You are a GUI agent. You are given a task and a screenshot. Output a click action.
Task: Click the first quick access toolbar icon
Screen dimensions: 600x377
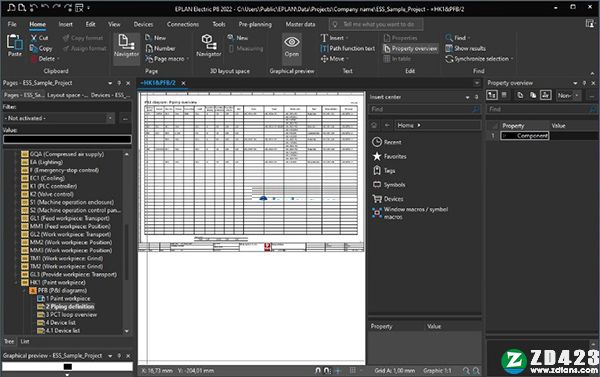coord(11,7)
